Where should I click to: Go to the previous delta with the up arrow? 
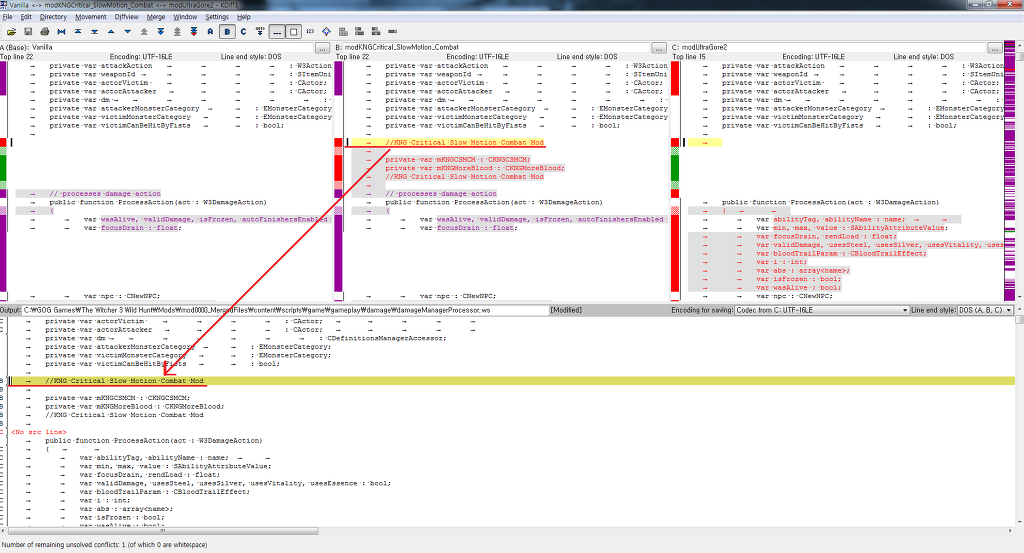click(x=112, y=32)
